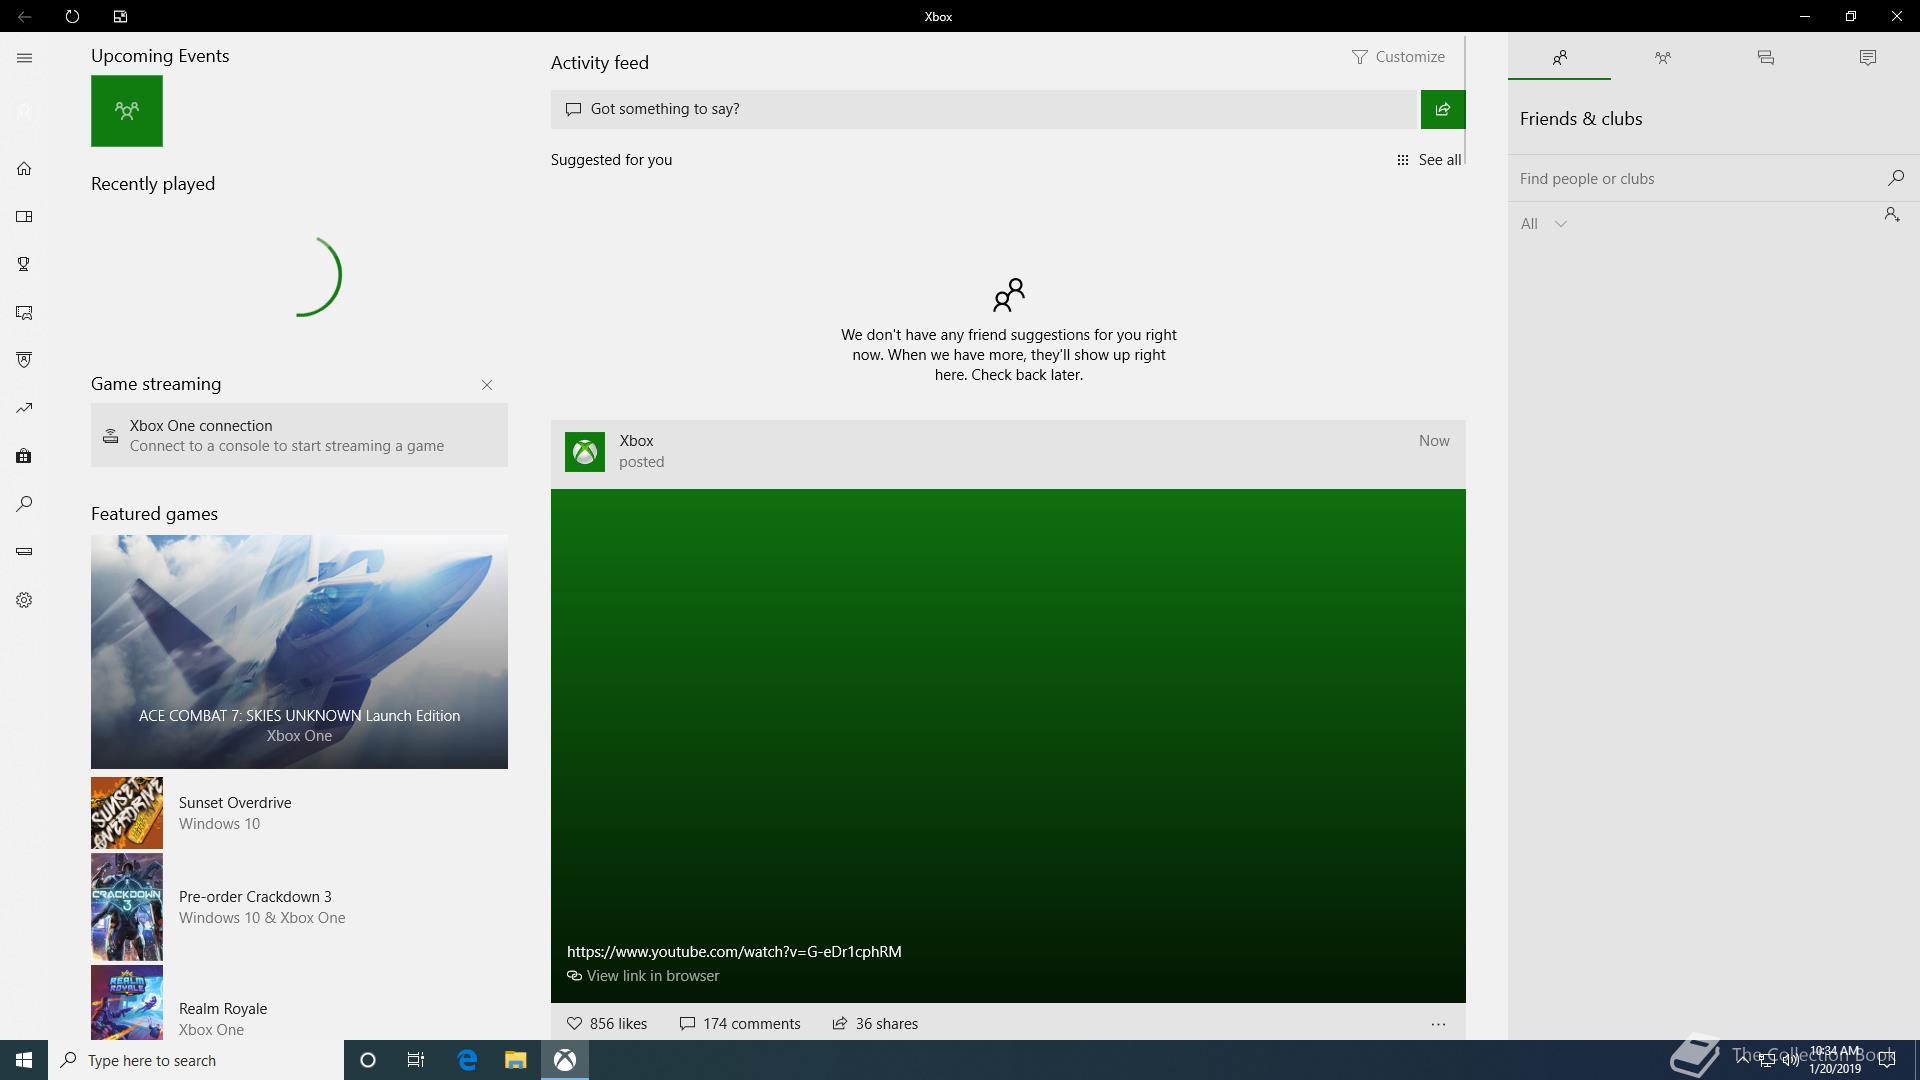Open Search icon in sidebar
This screenshot has width=1920, height=1080.
pyautogui.click(x=25, y=504)
